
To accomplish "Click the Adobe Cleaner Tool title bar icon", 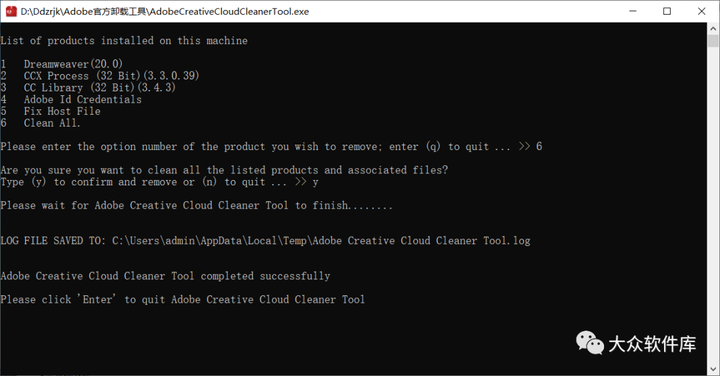I will click(11, 11).
